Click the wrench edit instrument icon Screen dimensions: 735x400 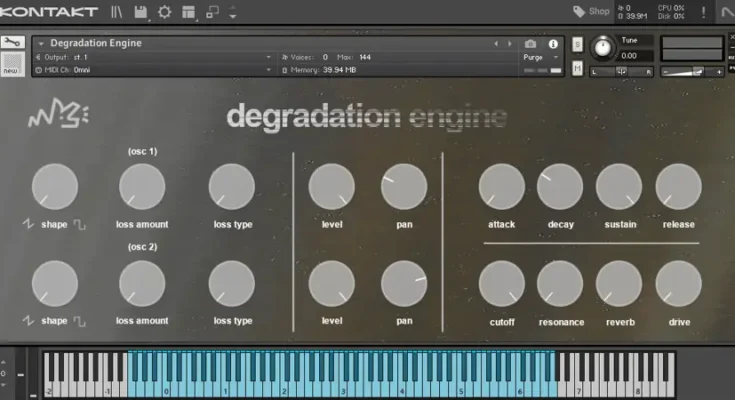12,44
